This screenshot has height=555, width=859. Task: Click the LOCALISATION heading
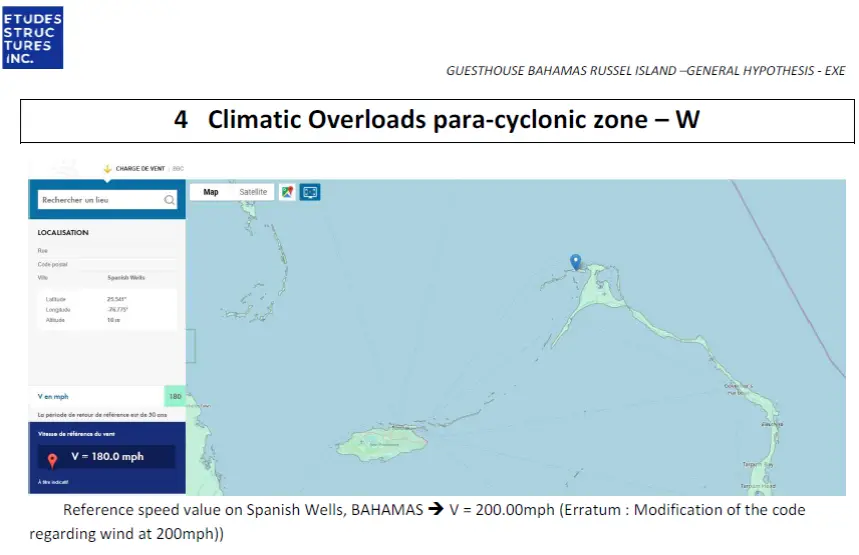click(63, 232)
